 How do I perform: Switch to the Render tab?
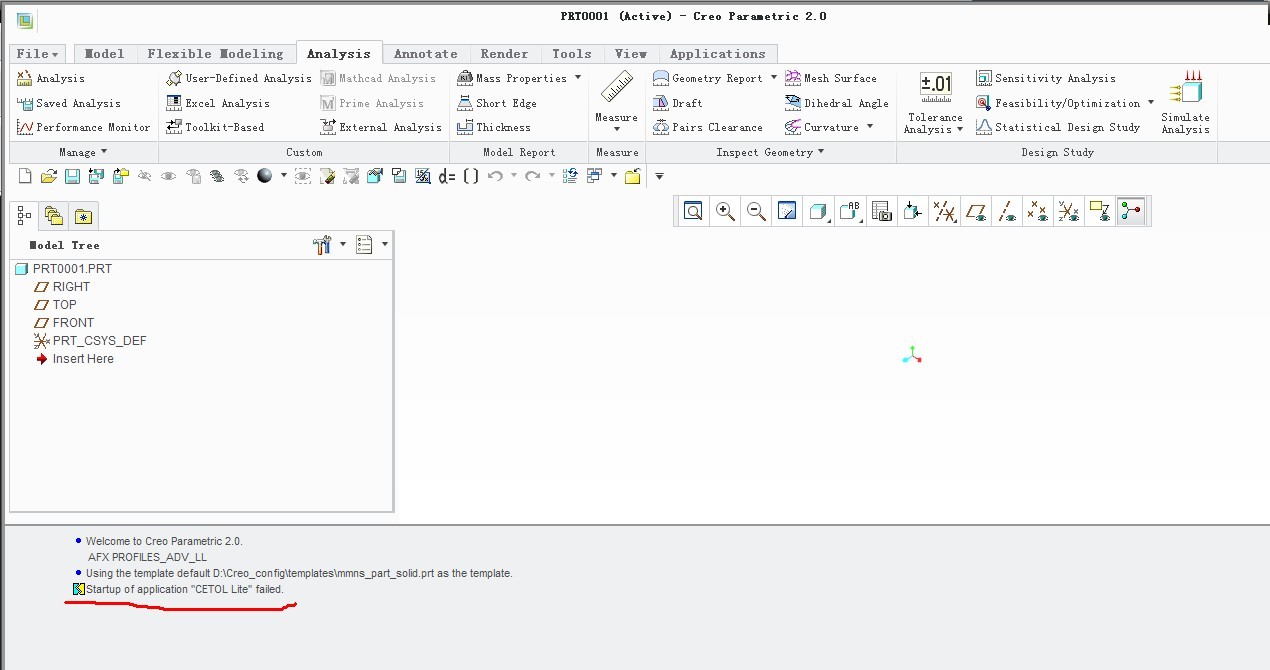(x=504, y=54)
